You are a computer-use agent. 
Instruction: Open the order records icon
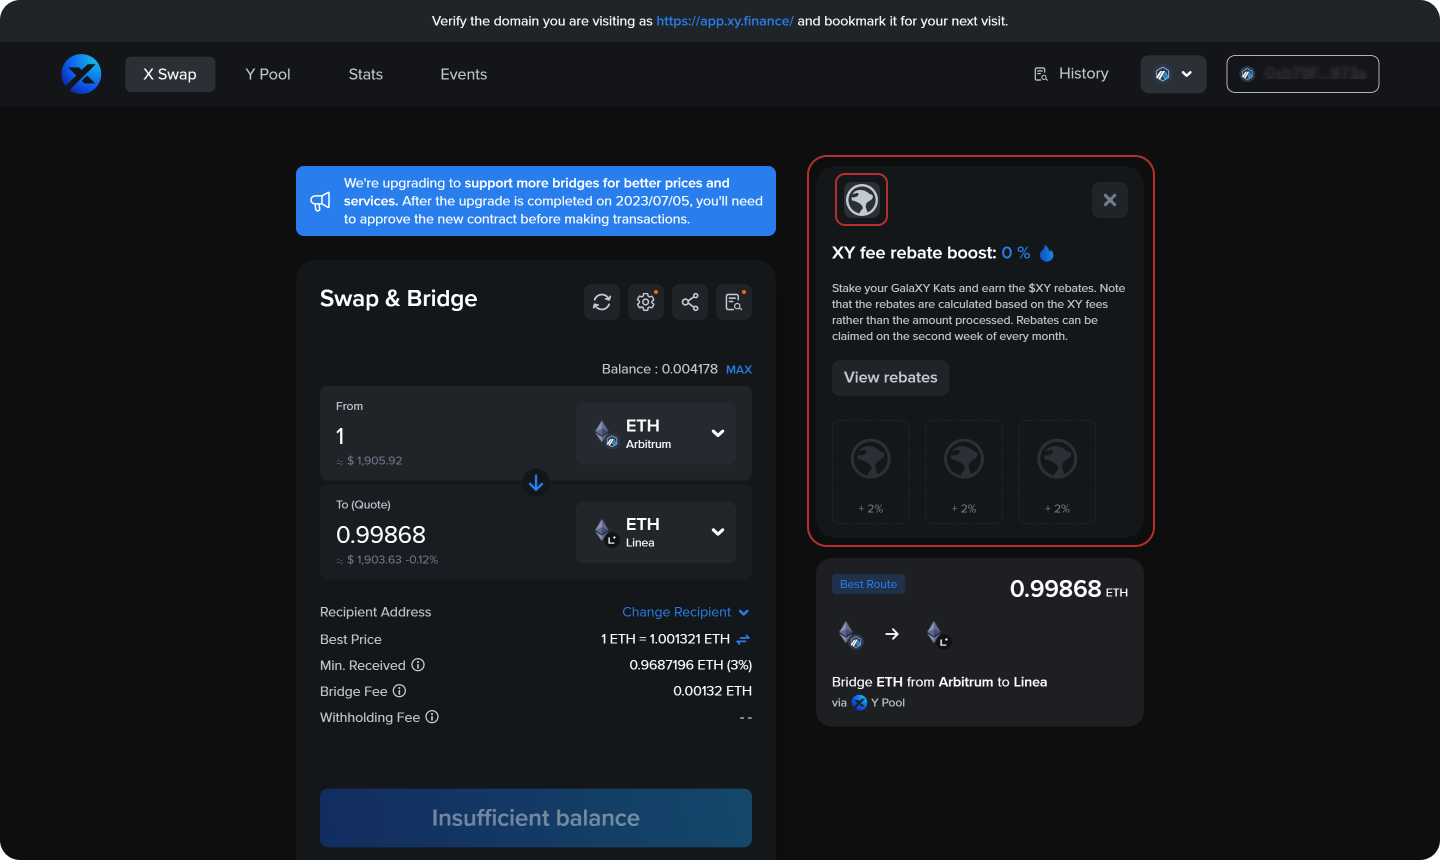[733, 301]
